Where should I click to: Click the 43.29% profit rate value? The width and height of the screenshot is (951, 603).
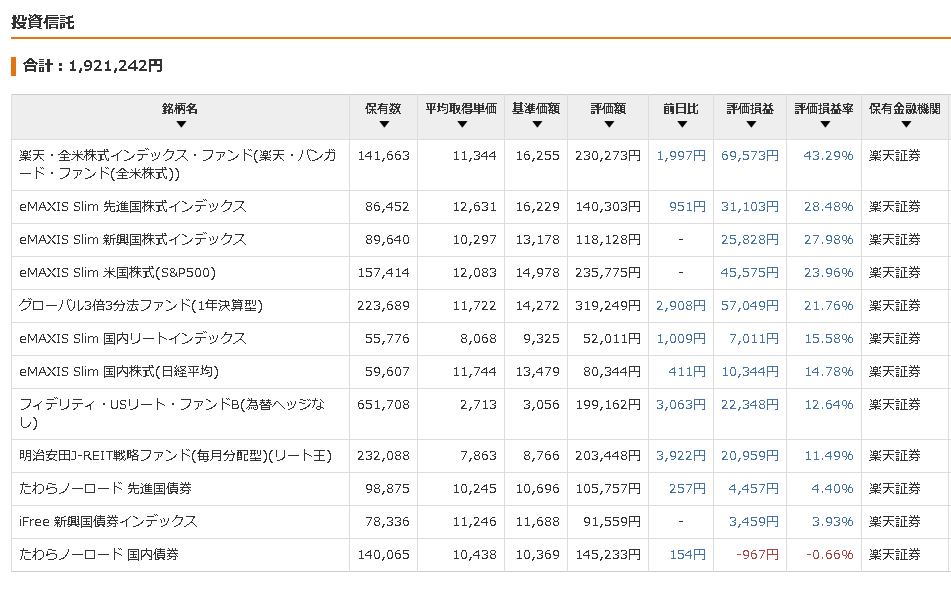[x=828, y=156]
